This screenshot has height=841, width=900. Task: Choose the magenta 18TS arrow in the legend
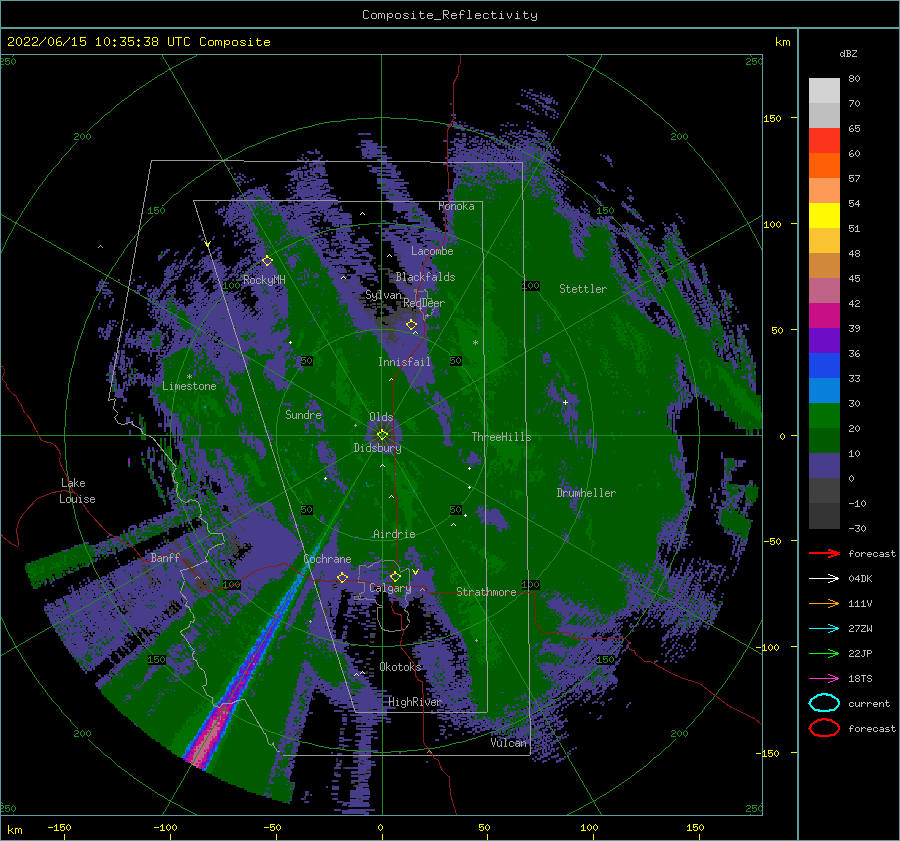pyautogui.click(x=824, y=678)
